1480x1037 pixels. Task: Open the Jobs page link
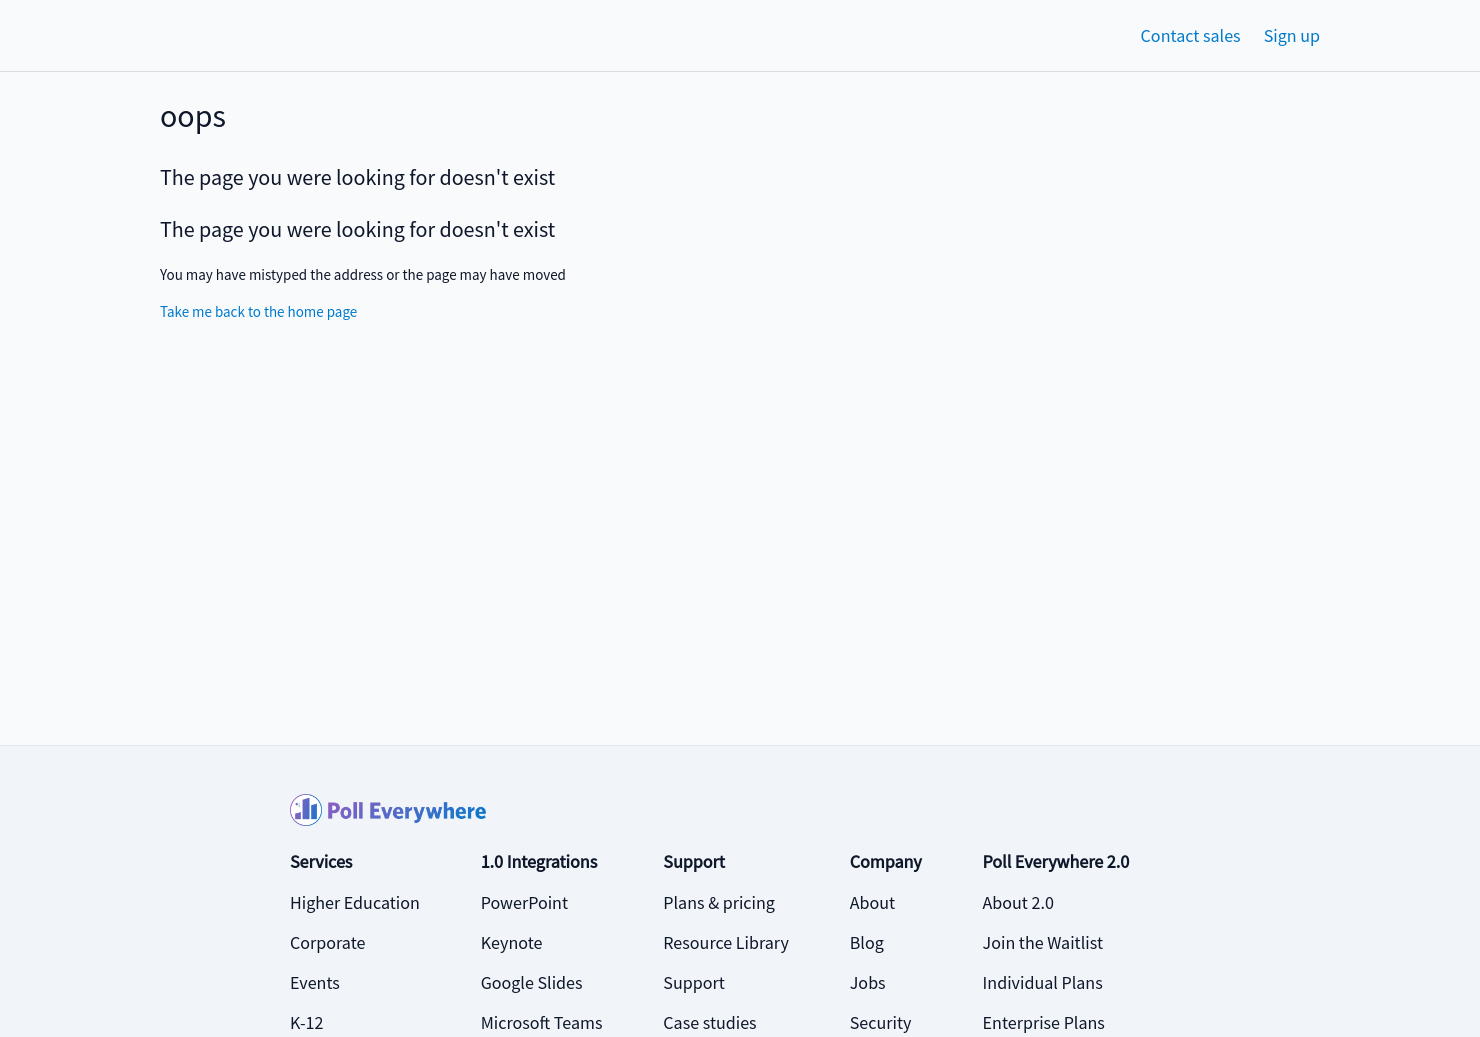coord(867,983)
